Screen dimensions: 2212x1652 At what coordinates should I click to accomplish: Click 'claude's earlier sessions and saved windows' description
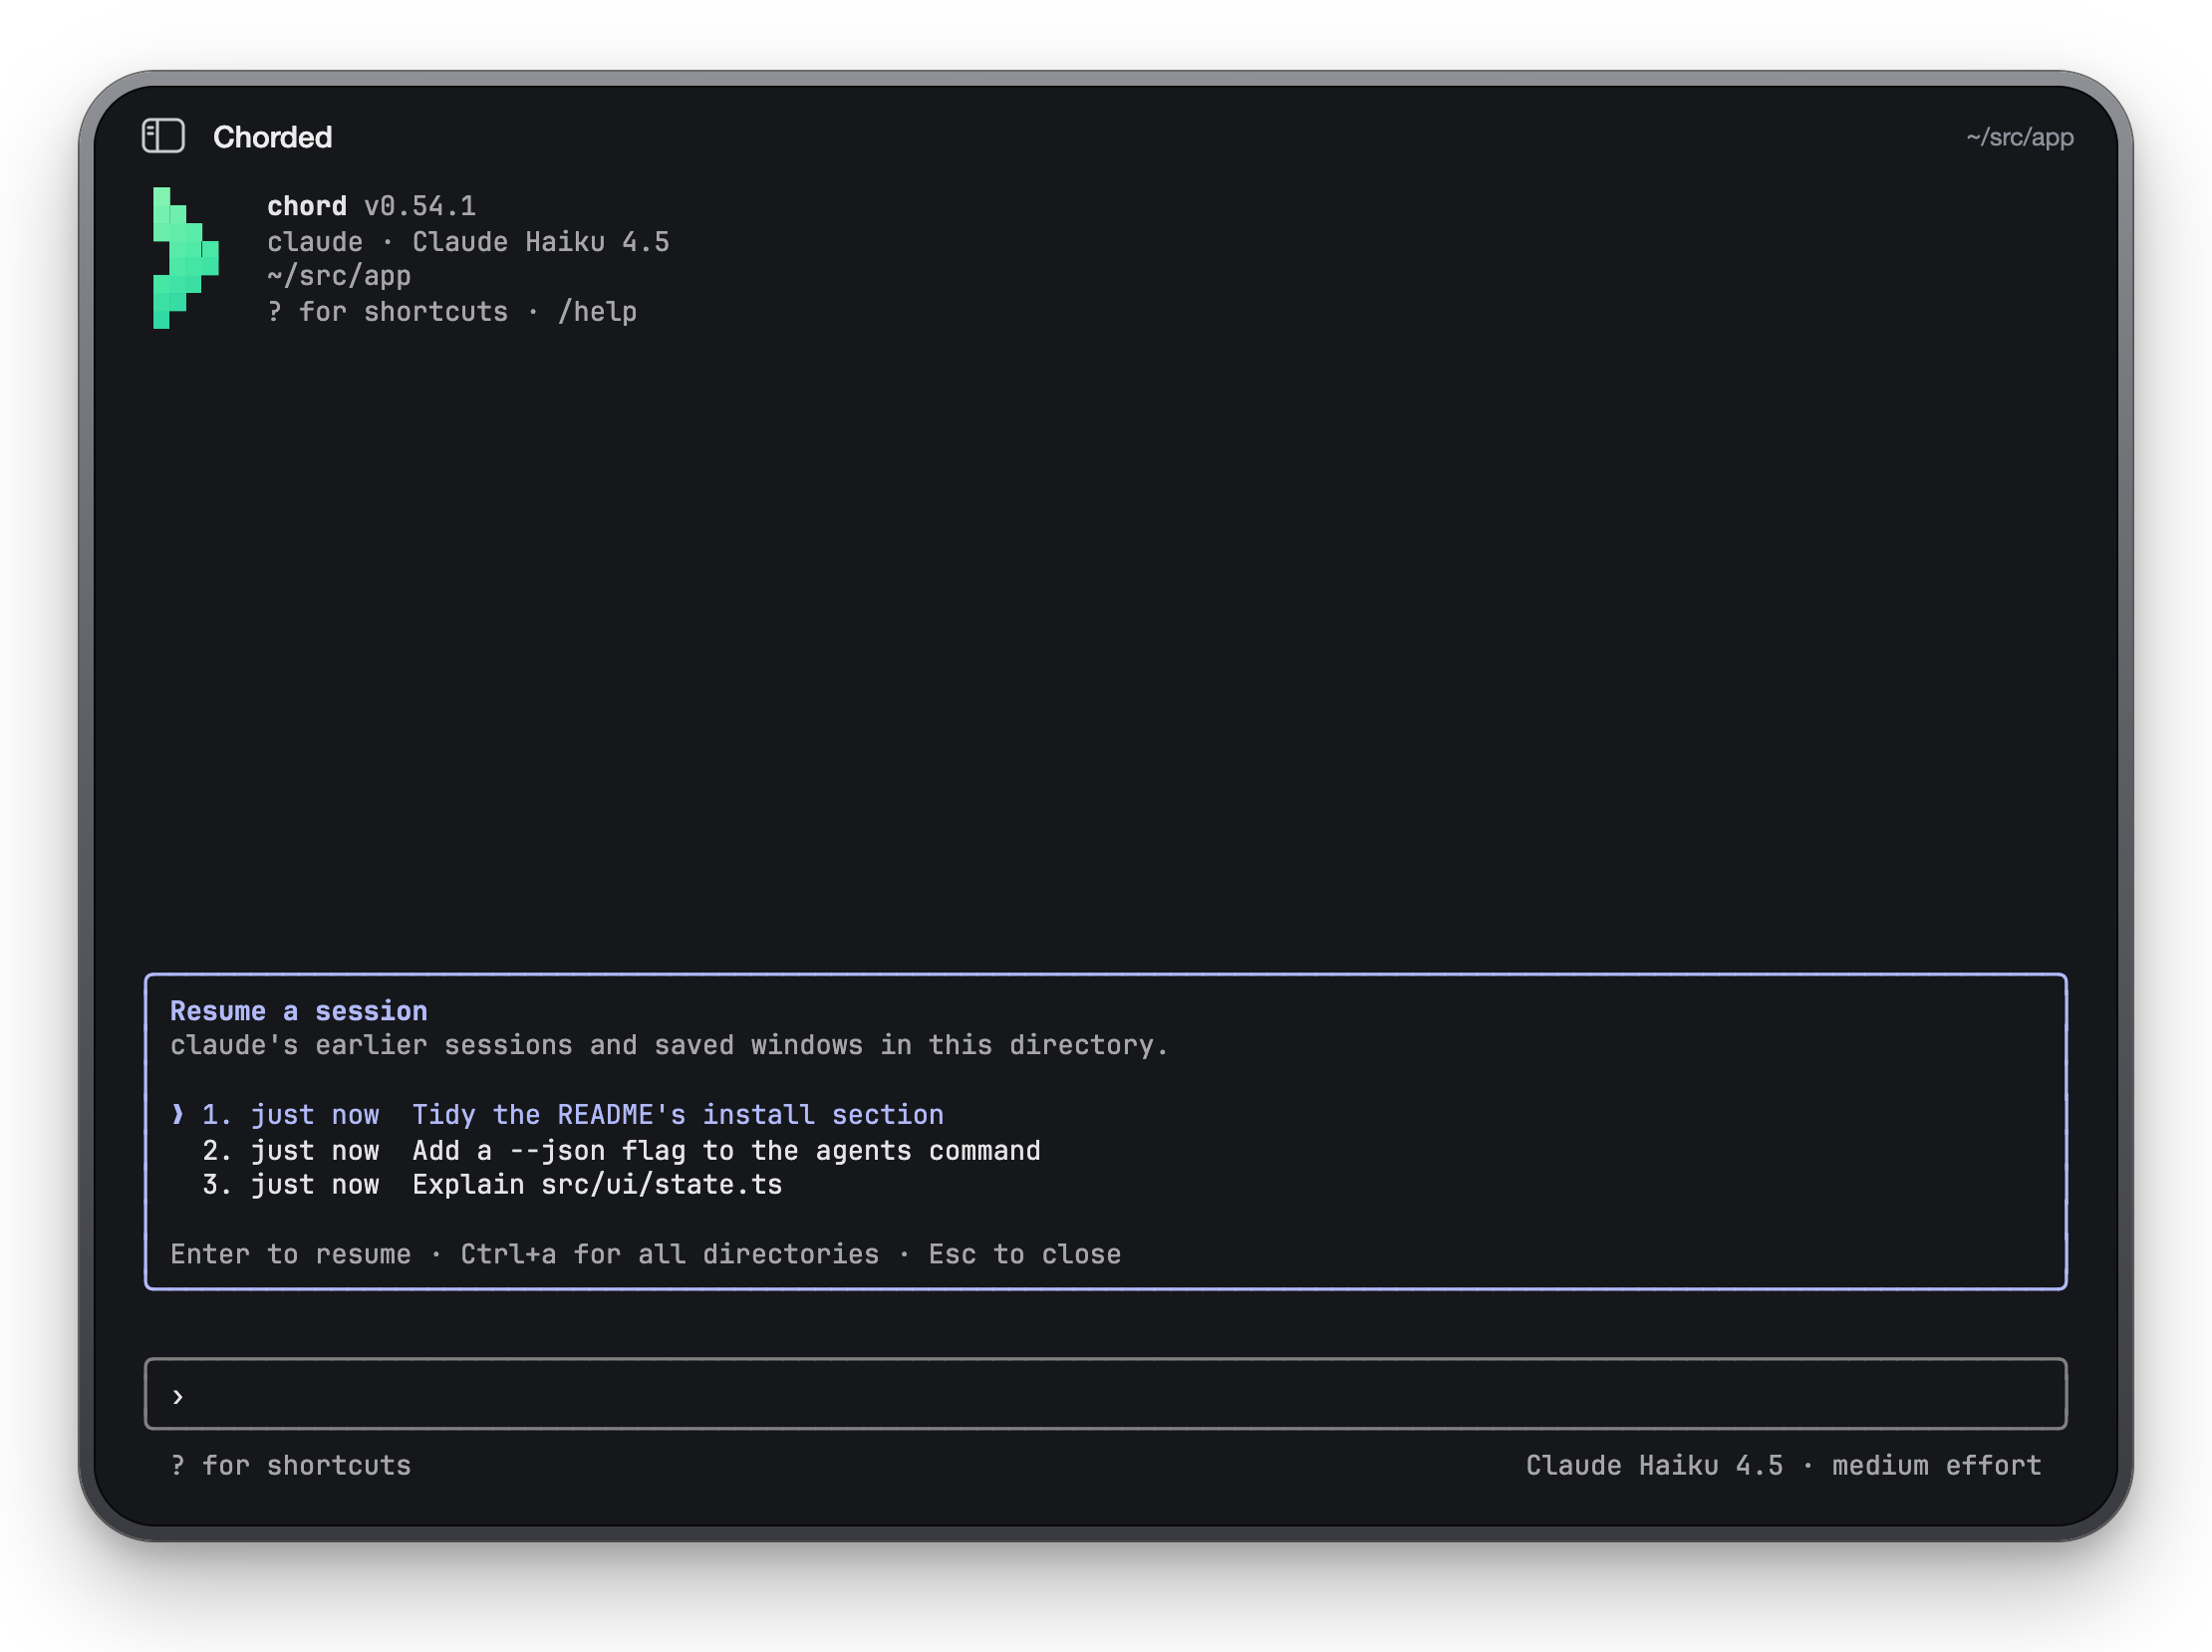(669, 1045)
